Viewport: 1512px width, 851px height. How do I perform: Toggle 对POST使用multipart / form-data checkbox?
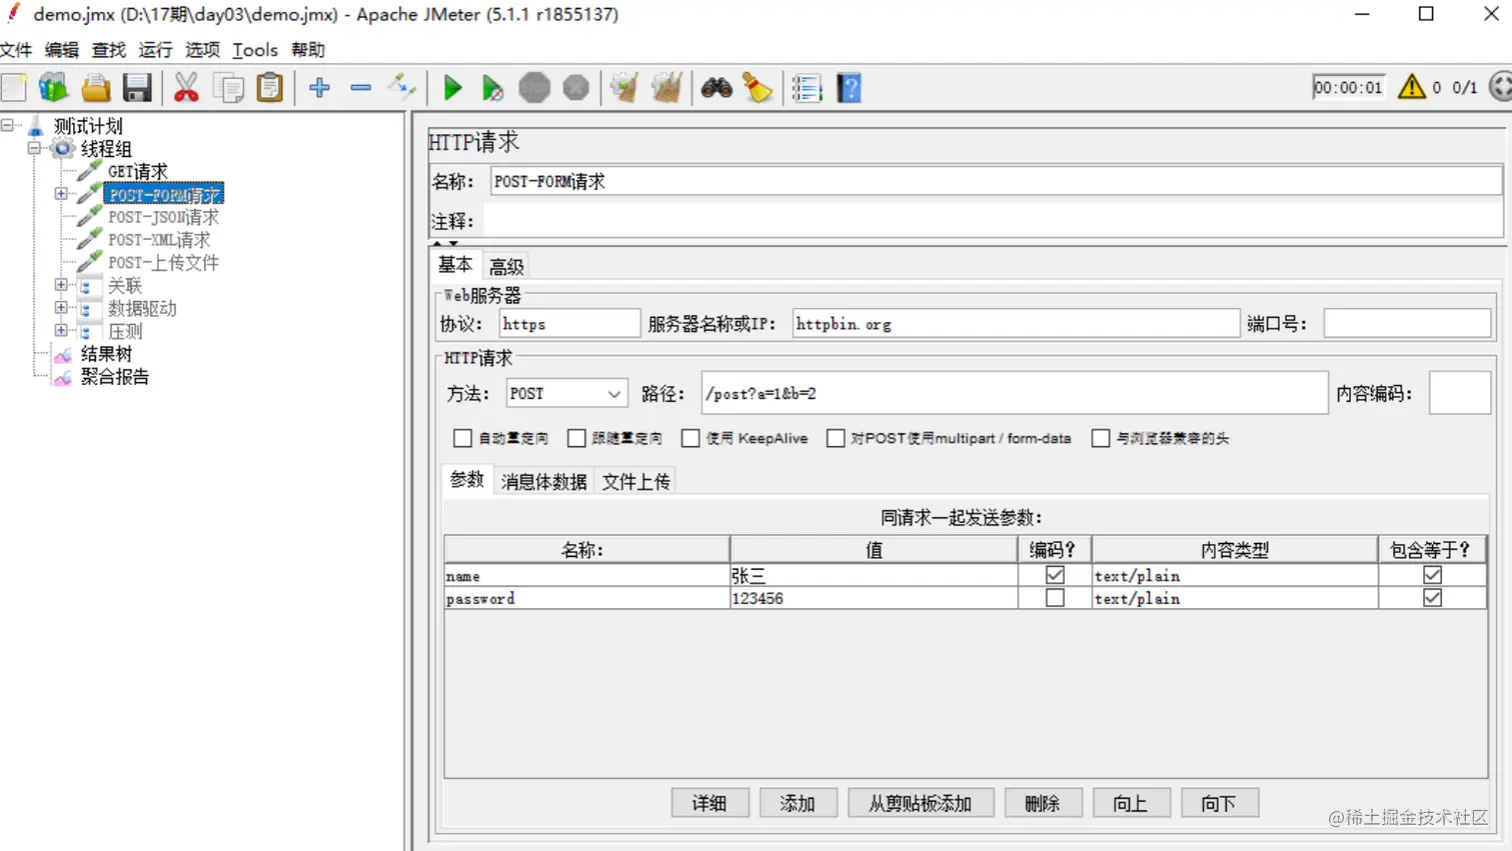835,438
